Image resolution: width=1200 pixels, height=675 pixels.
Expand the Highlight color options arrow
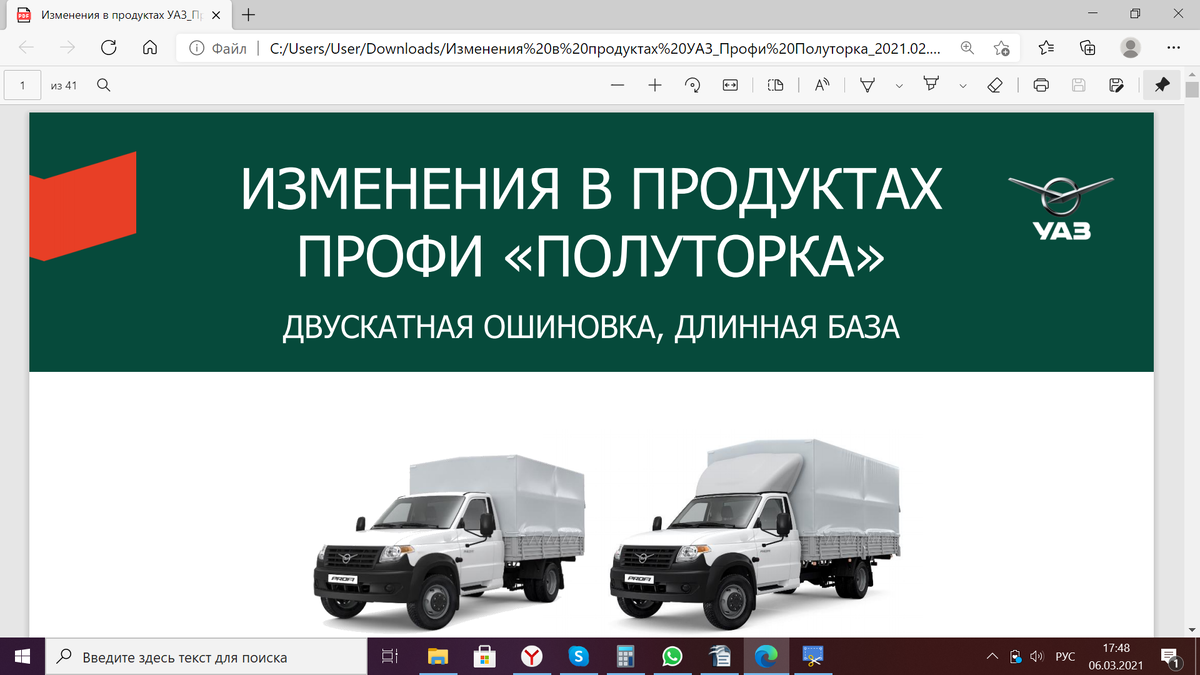pos(962,86)
